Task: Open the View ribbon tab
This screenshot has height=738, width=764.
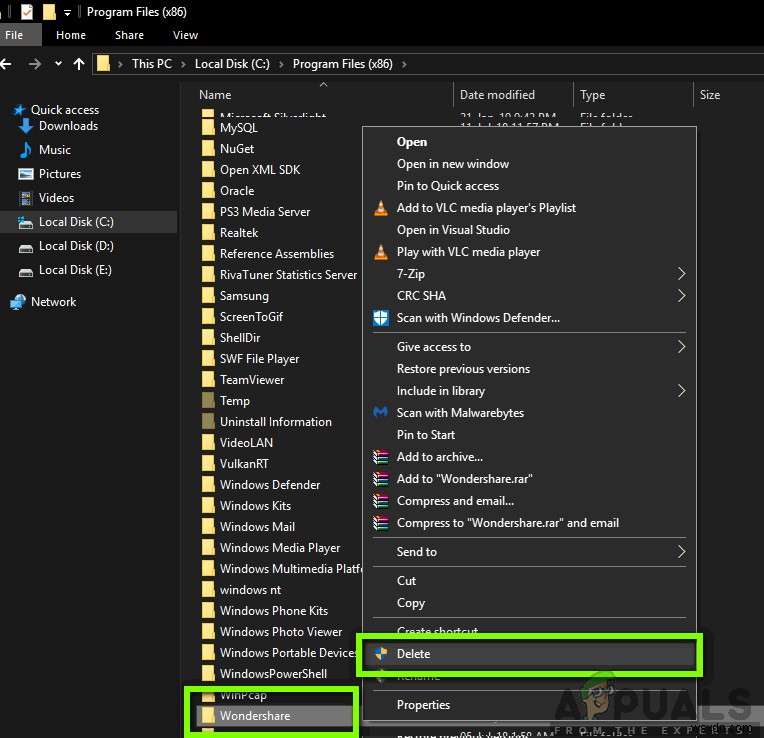Action: (185, 35)
